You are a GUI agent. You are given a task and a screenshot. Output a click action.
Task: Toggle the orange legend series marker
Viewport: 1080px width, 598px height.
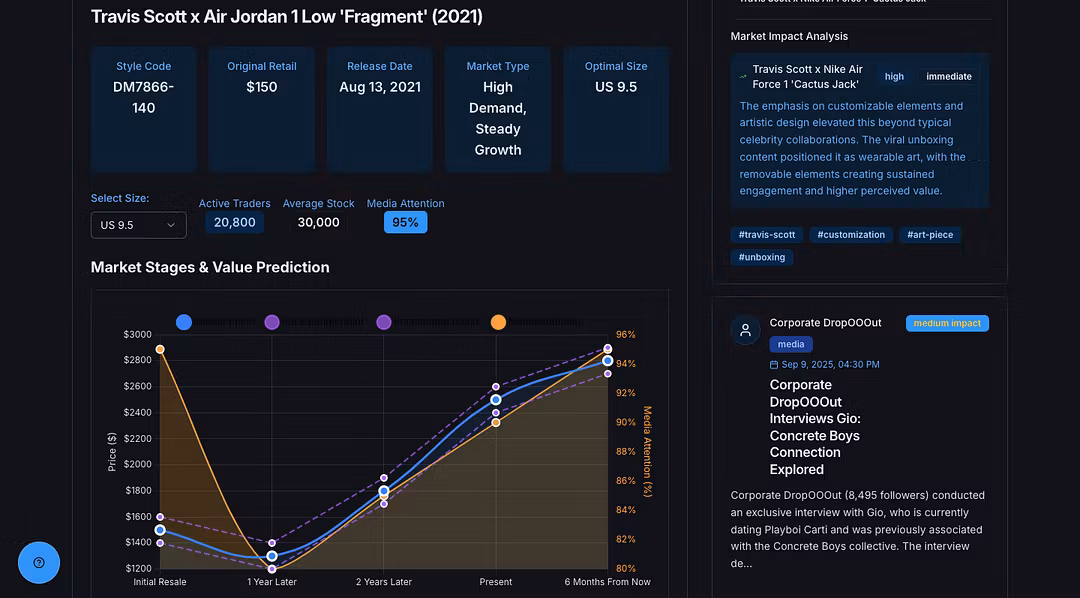pos(498,322)
